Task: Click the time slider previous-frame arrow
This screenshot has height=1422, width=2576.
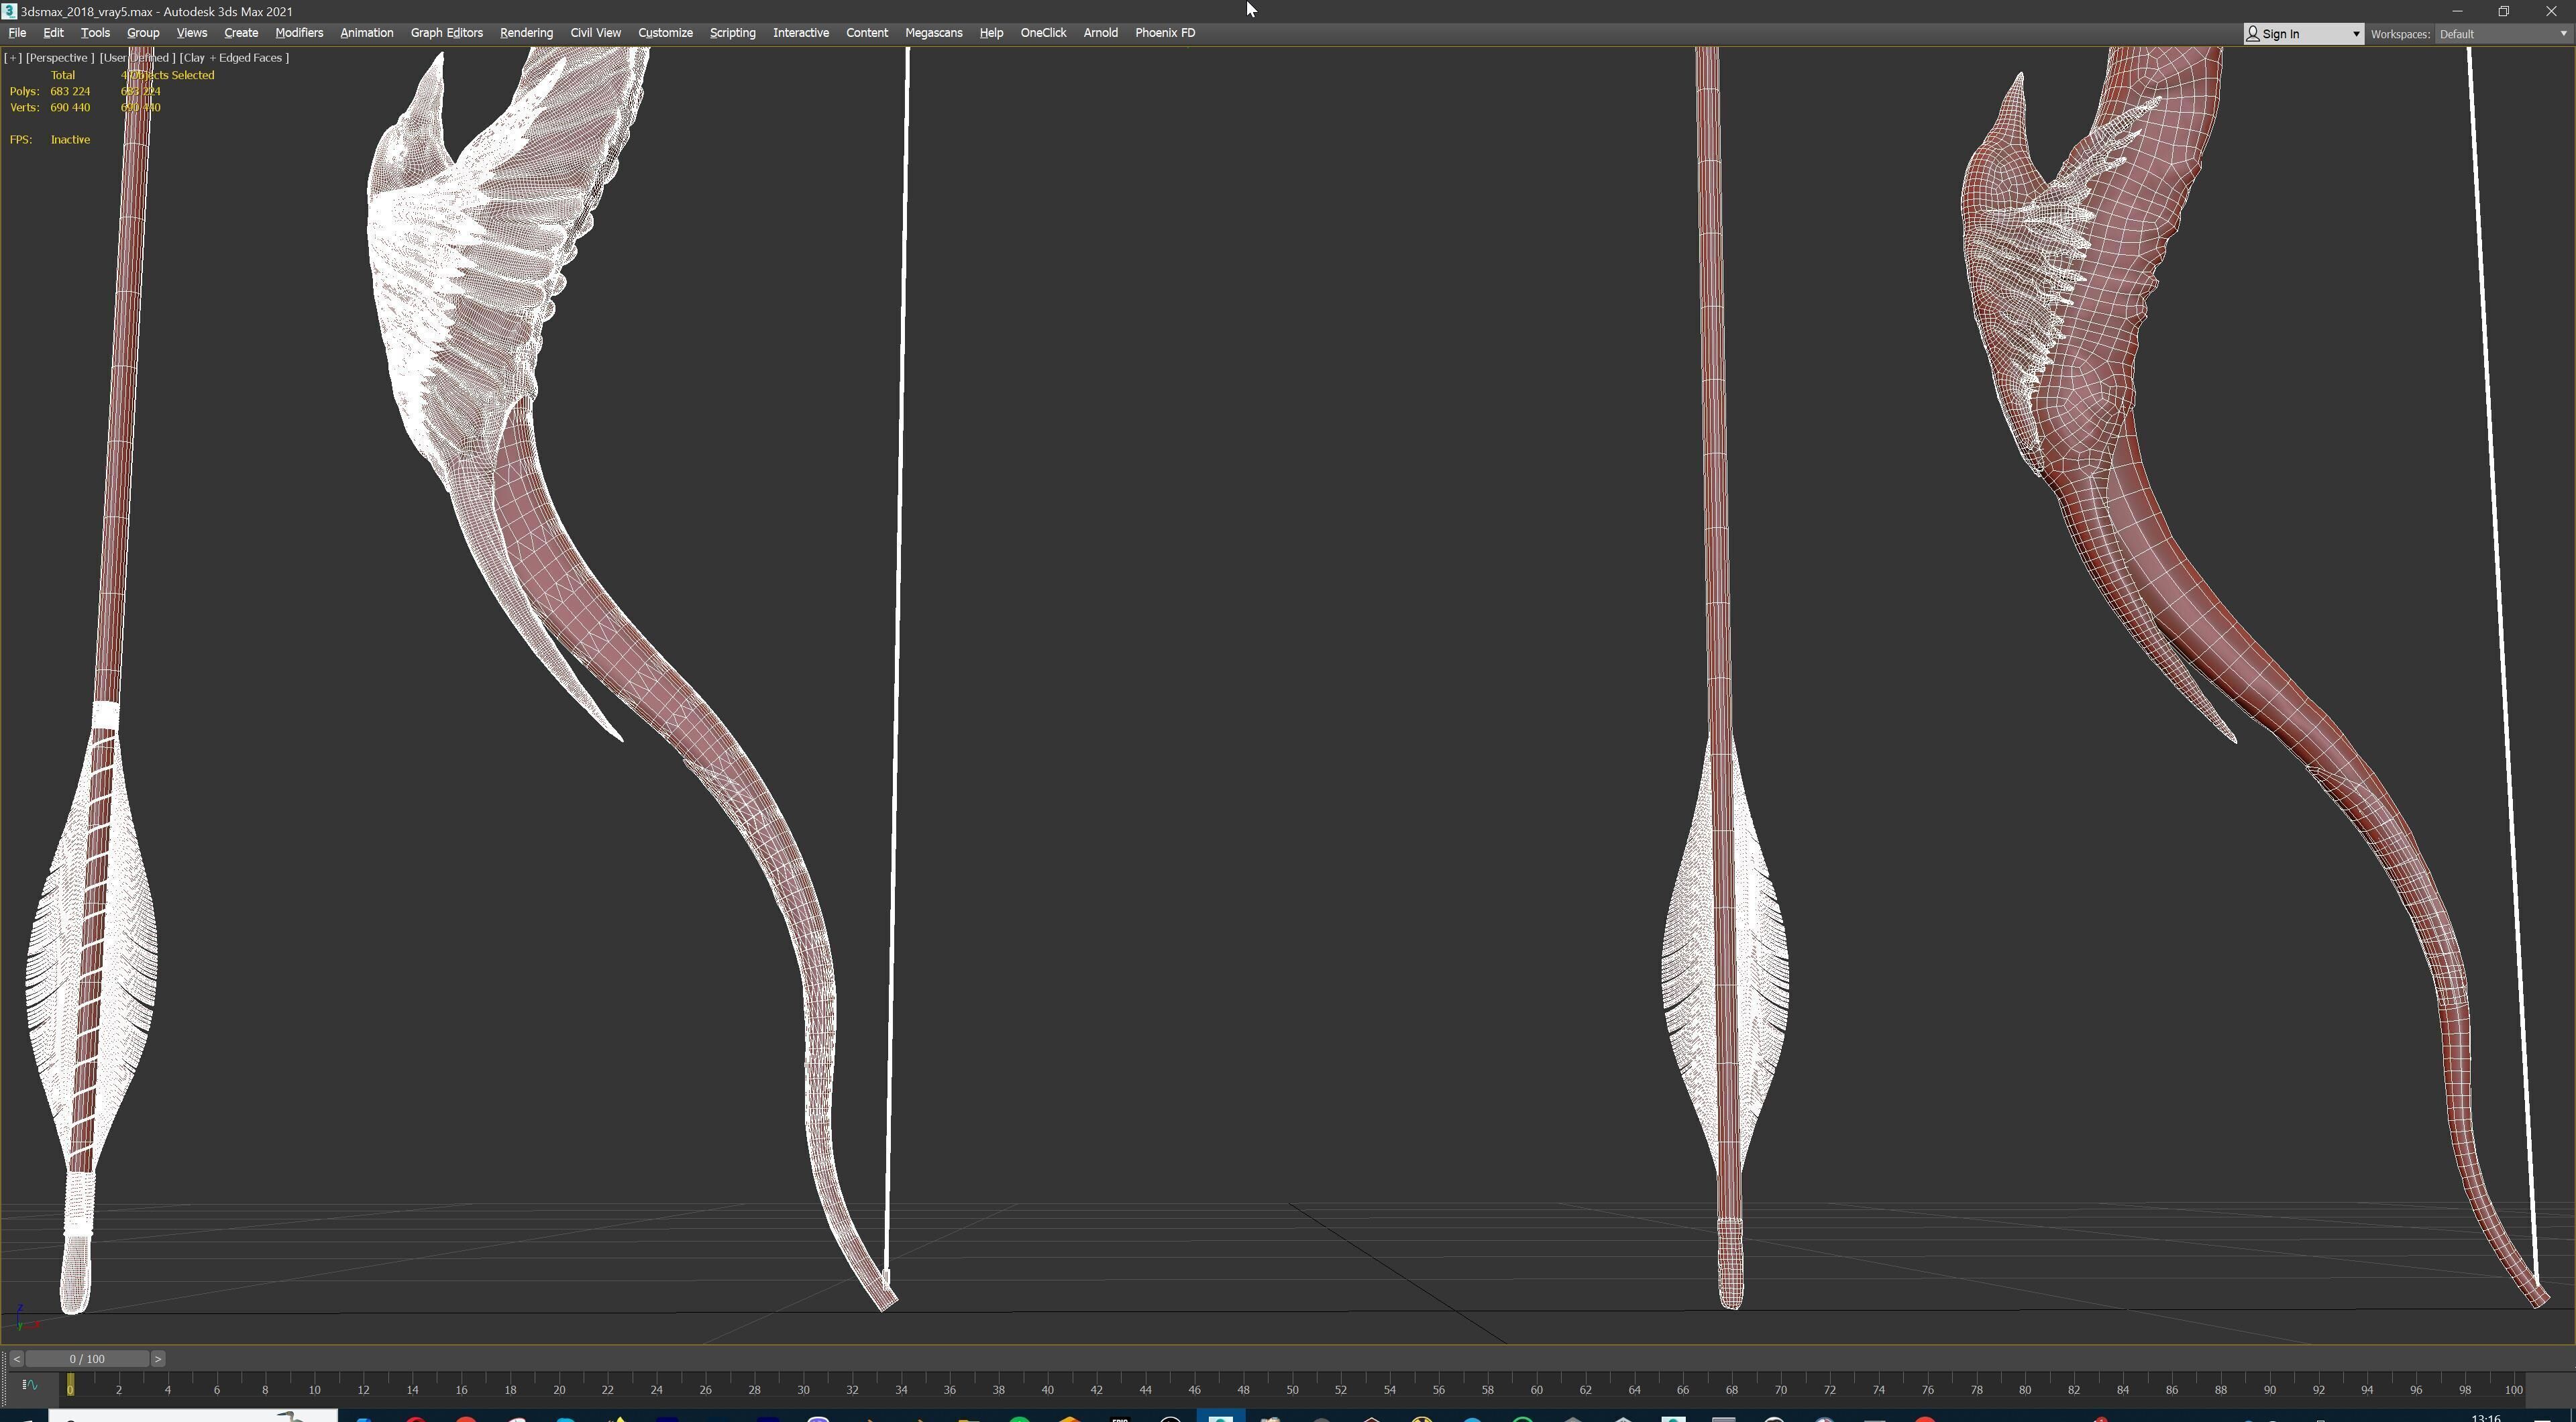Action: click(16, 1359)
